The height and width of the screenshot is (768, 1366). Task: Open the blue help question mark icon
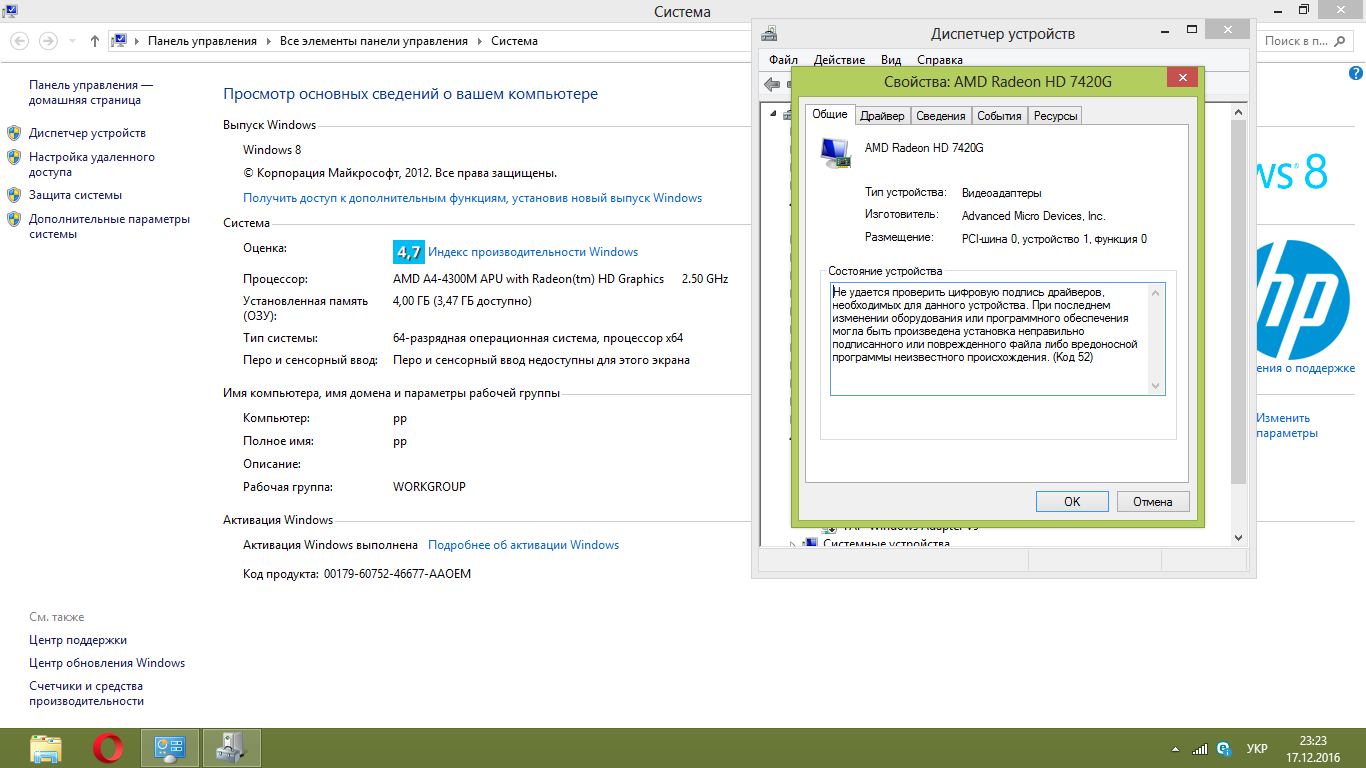pos(1356,74)
